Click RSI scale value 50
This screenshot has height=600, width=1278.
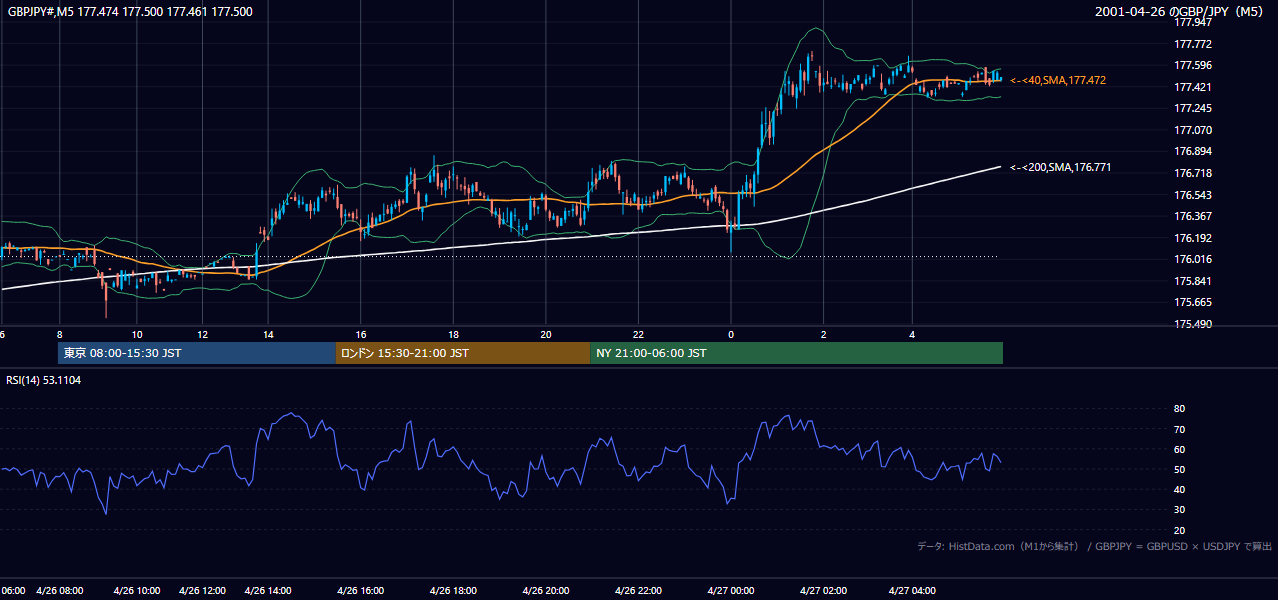pos(1179,469)
